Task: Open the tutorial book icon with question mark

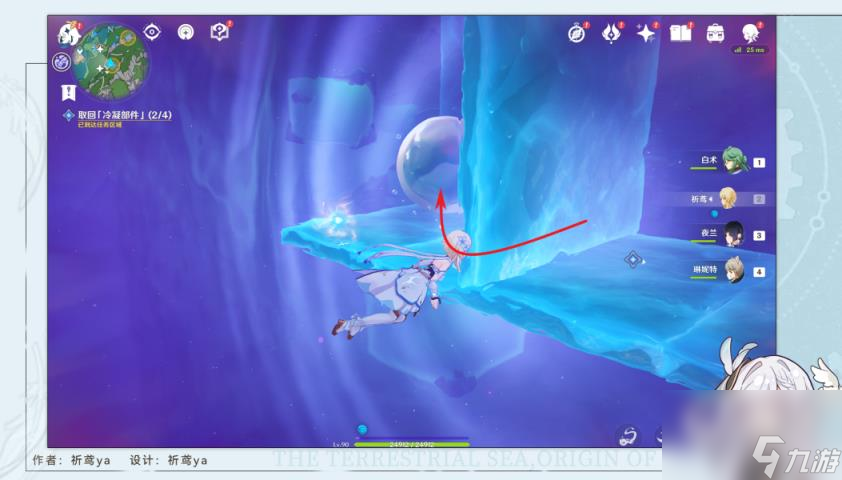Action: click(220, 32)
